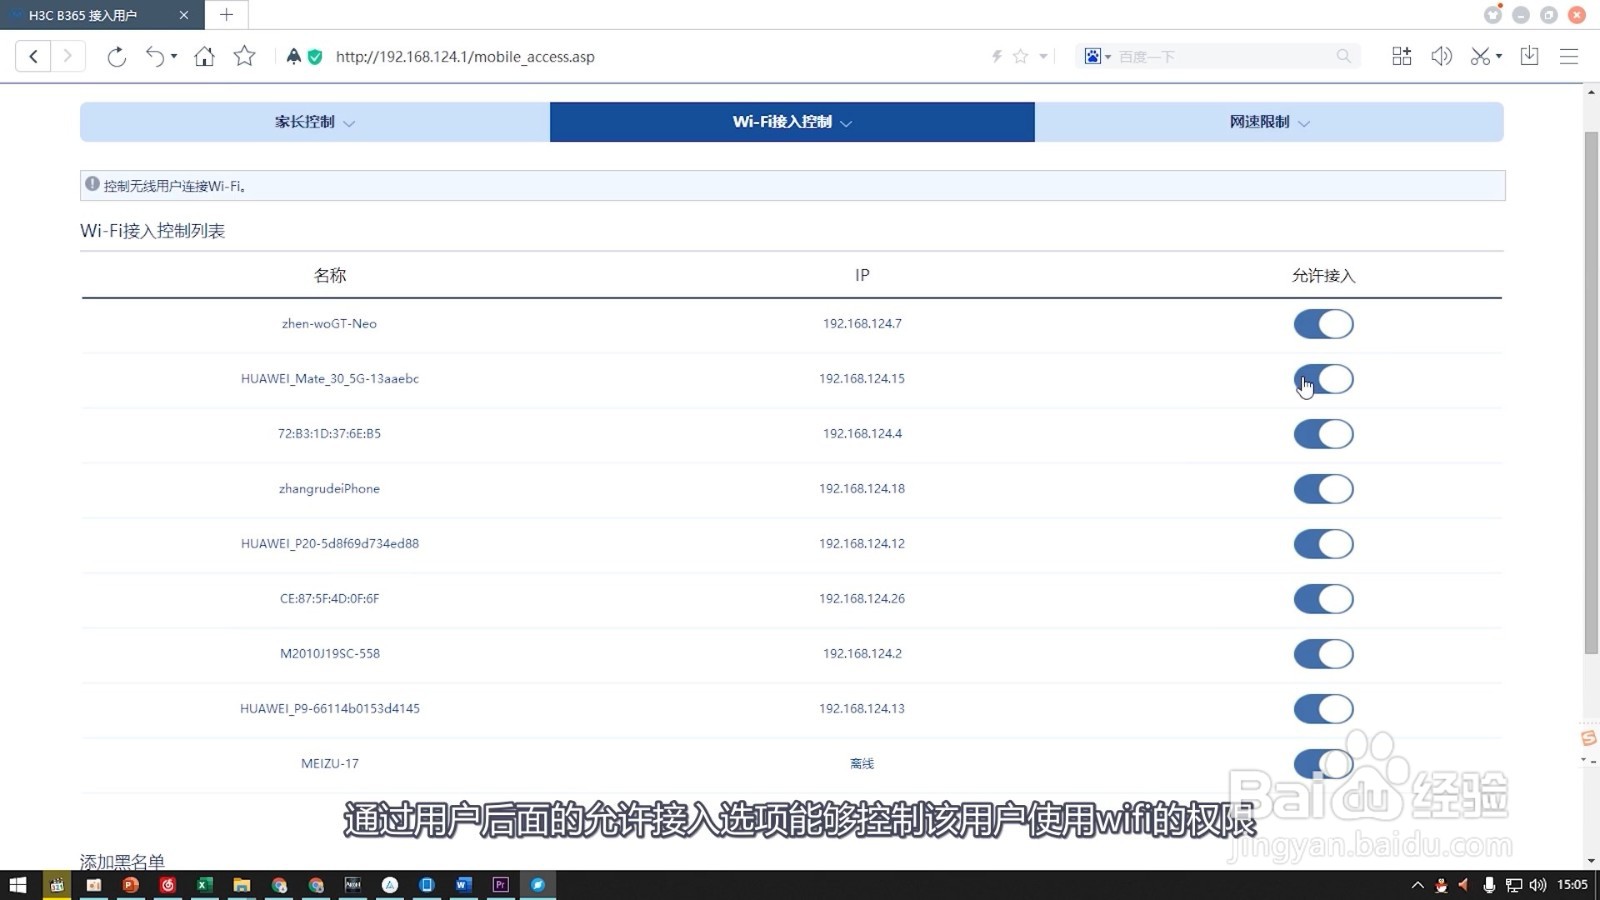Click the speaker mute icon in the browser toolbar

pyautogui.click(x=1441, y=56)
